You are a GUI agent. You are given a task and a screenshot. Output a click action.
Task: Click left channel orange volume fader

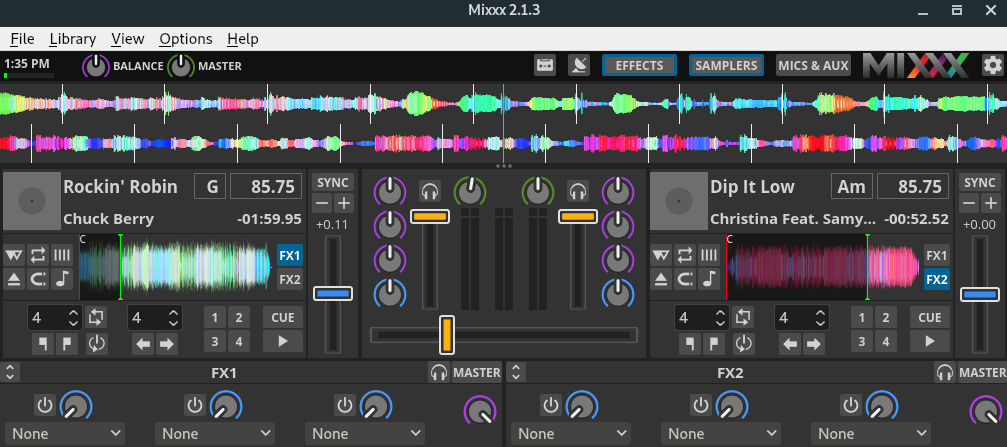430,217
